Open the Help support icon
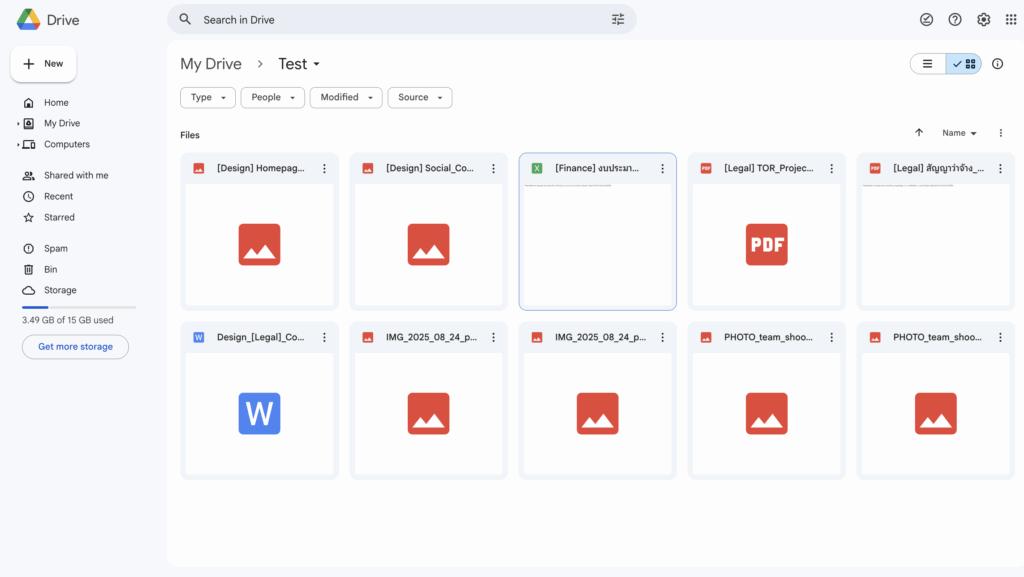 pos(955,20)
